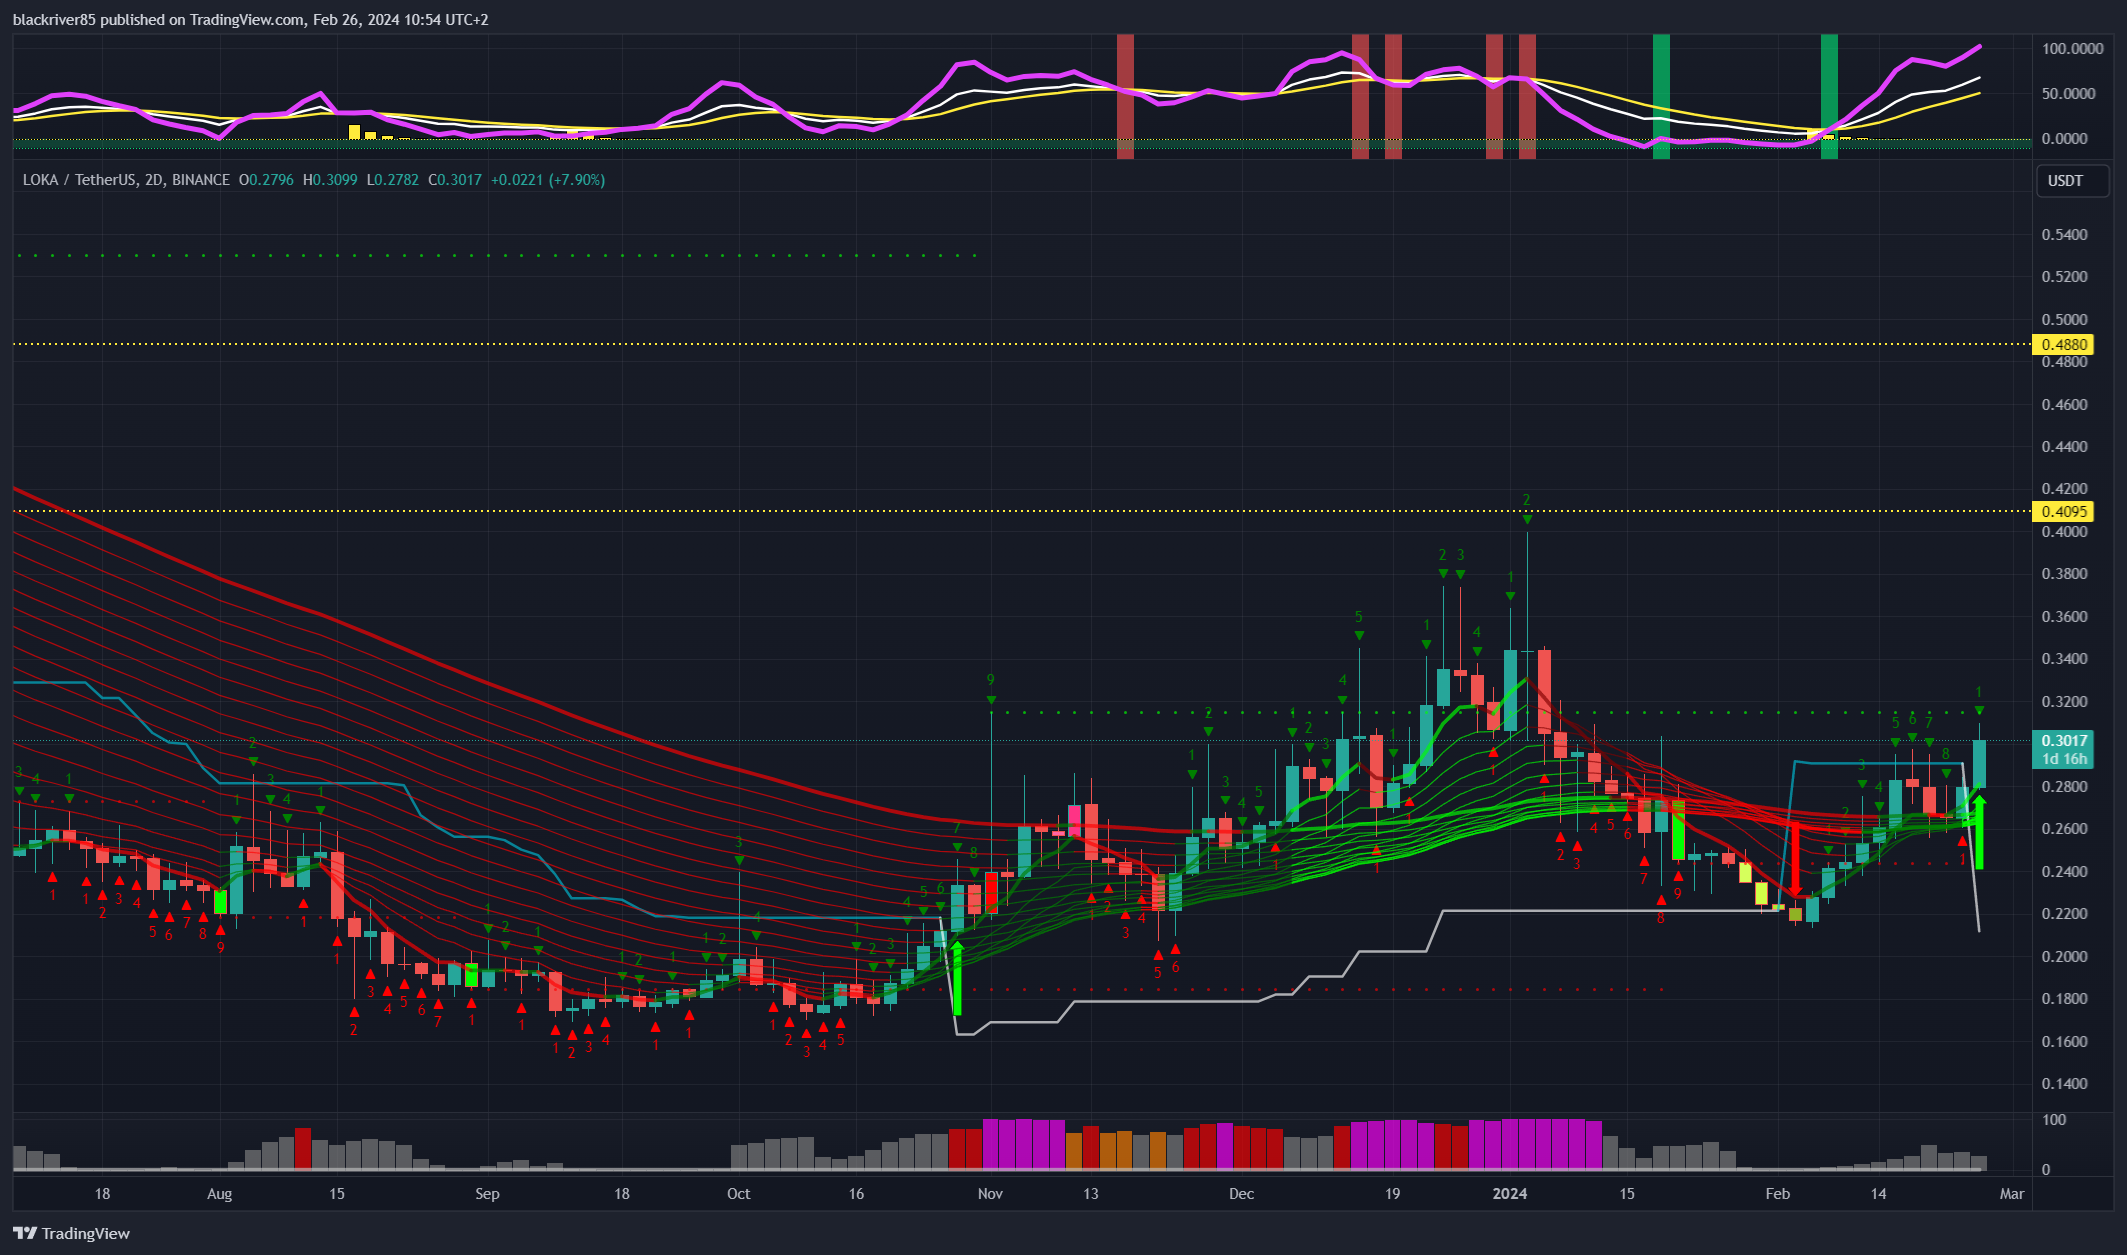Image resolution: width=2127 pixels, height=1255 pixels.
Task: Click the yellow 0.4880 price level label
Action: [x=2063, y=344]
